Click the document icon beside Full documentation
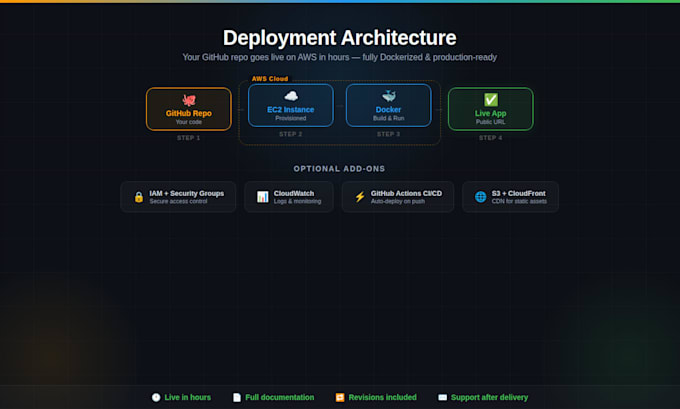The height and width of the screenshot is (409, 680). [x=237, y=397]
